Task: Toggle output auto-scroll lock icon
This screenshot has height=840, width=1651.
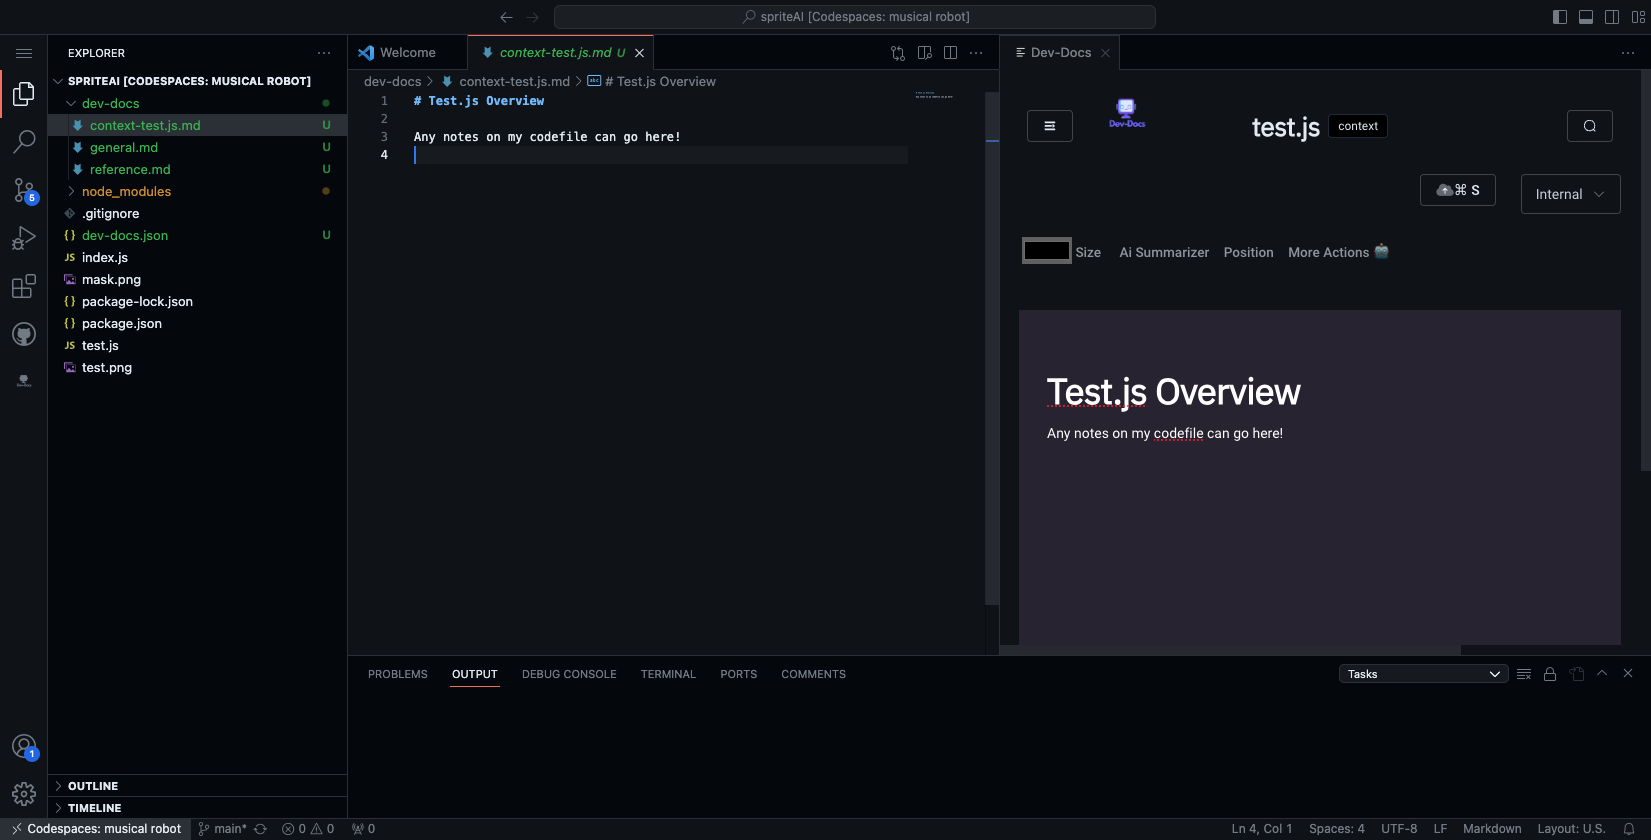Action: tap(1550, 674)
